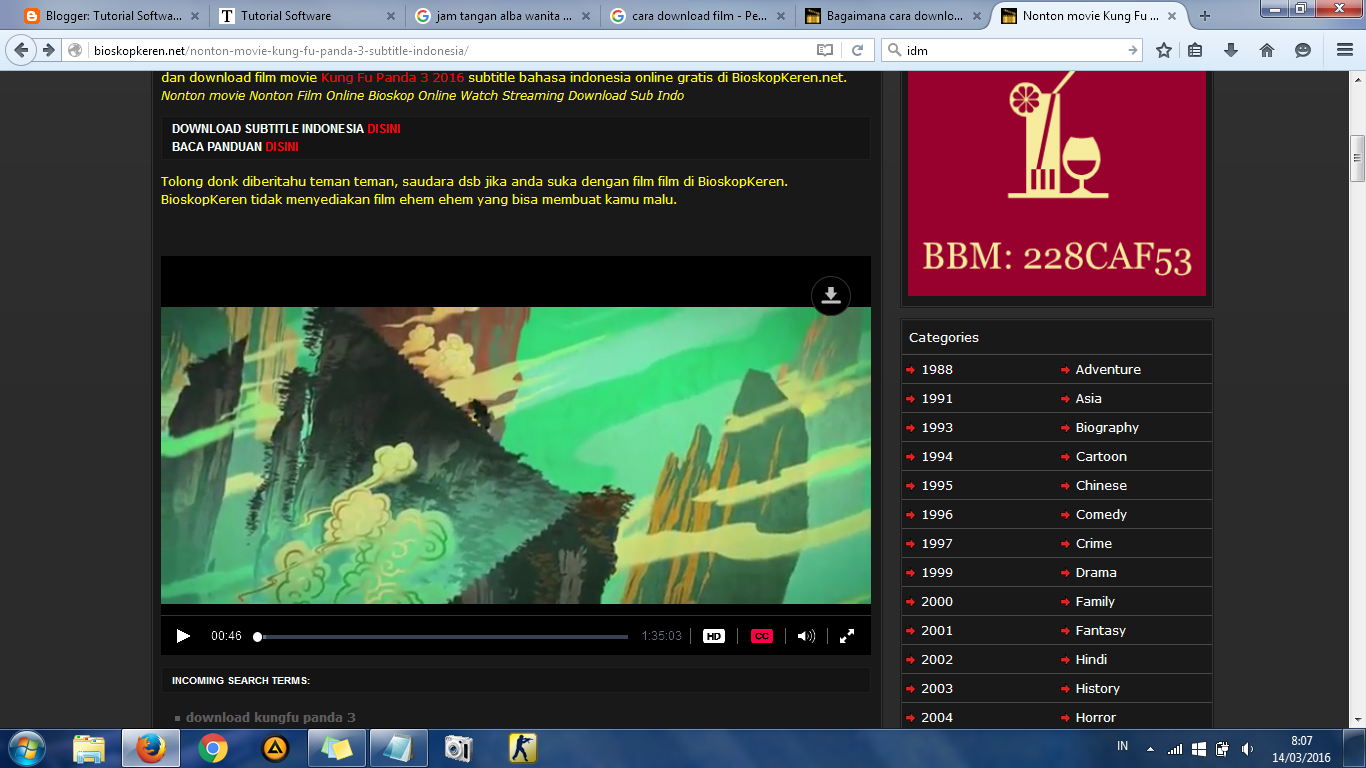1366x768 pixels.
Task: Open the Adventure category
Action: click(1108, 370)
